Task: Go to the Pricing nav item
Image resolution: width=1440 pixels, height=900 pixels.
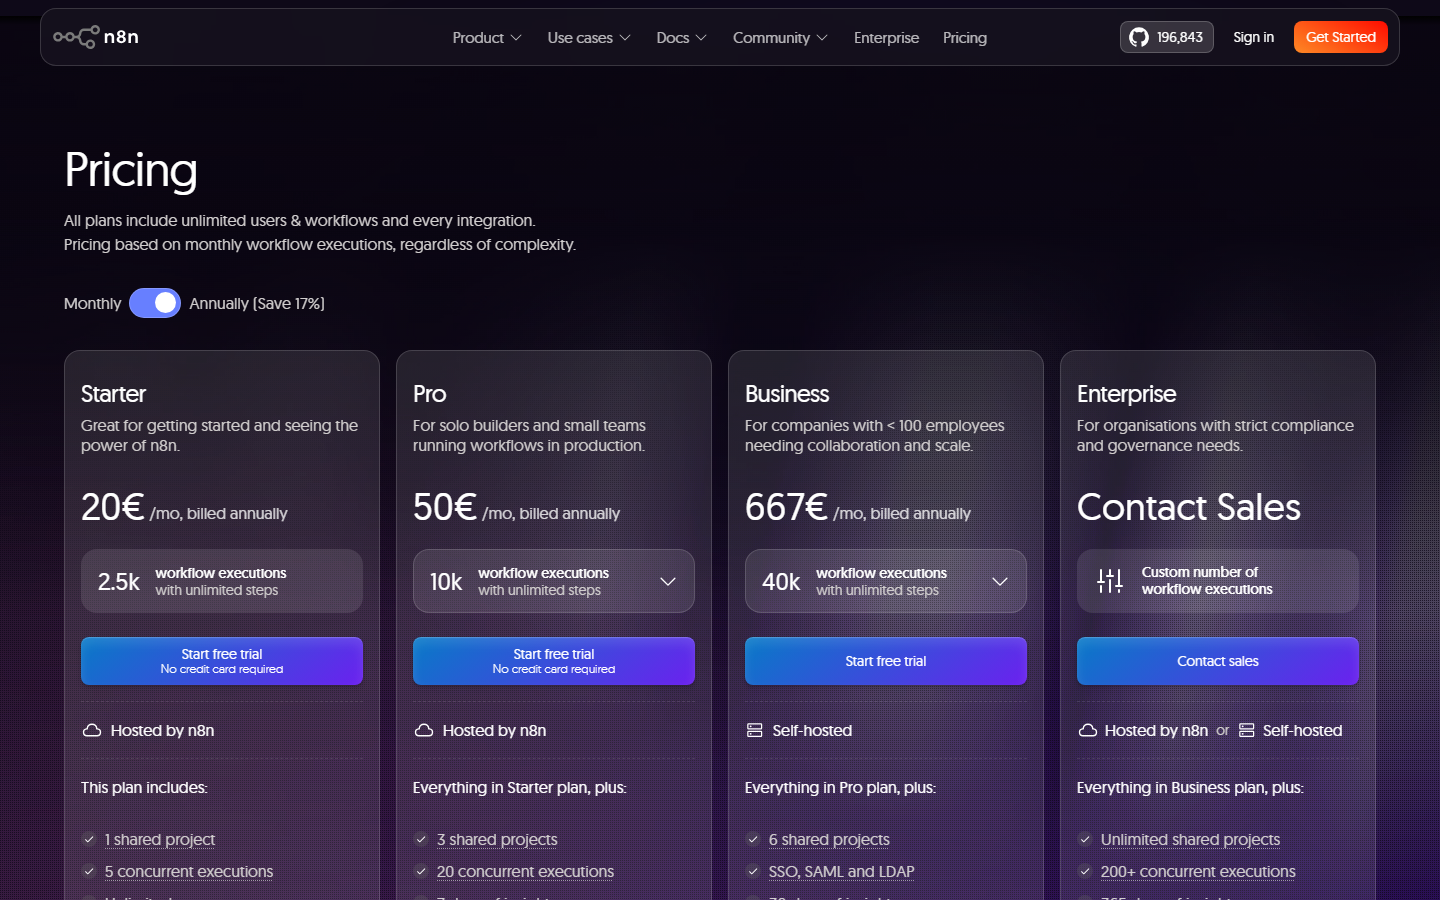Action: click(965, 38)
